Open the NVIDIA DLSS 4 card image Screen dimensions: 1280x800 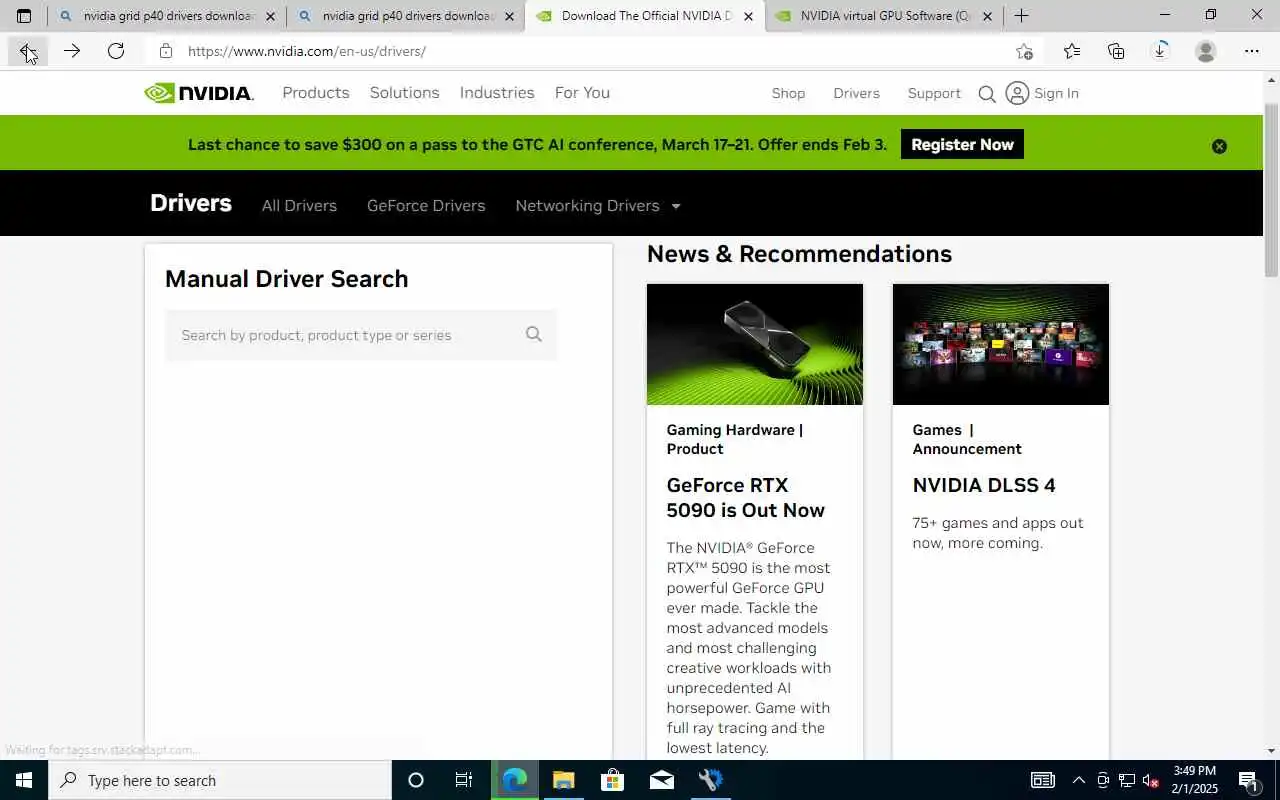click(1001, 344)
